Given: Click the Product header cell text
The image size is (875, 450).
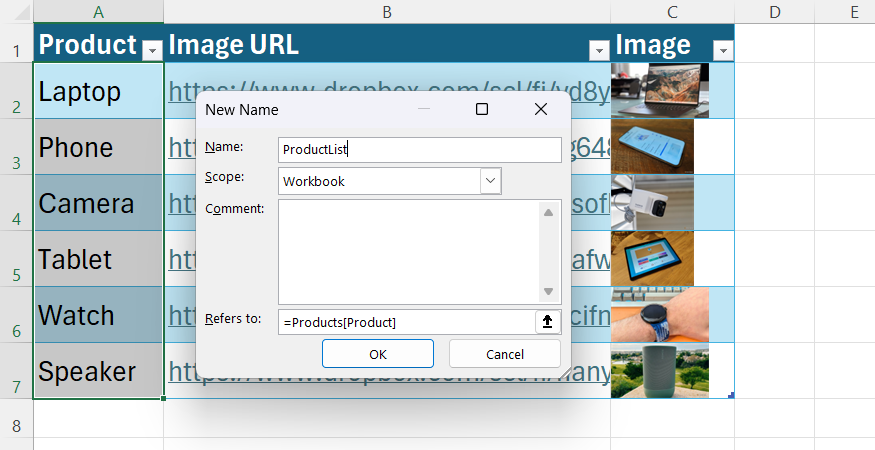Looking at the screenshot, I should (x=87, y=44).
